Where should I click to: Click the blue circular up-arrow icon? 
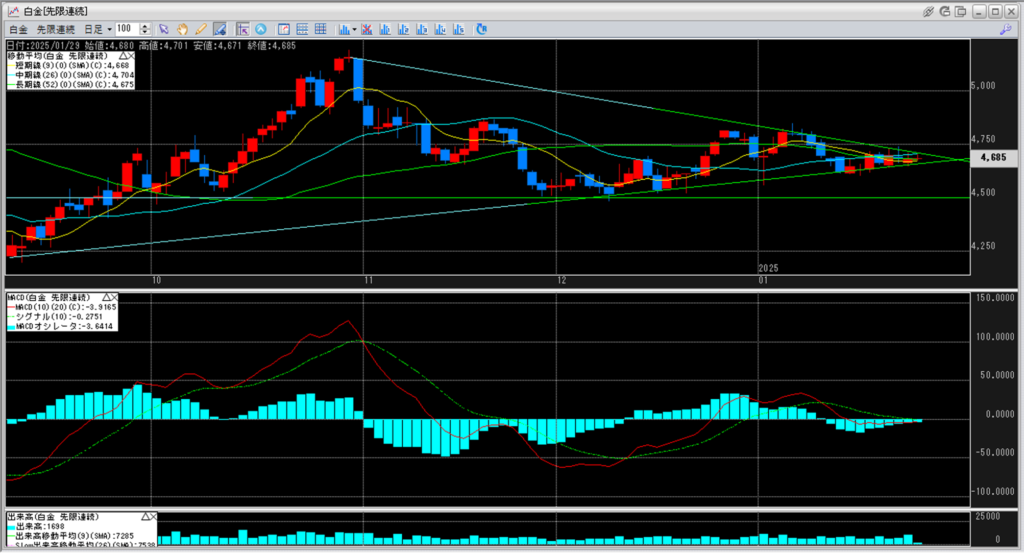261,30
